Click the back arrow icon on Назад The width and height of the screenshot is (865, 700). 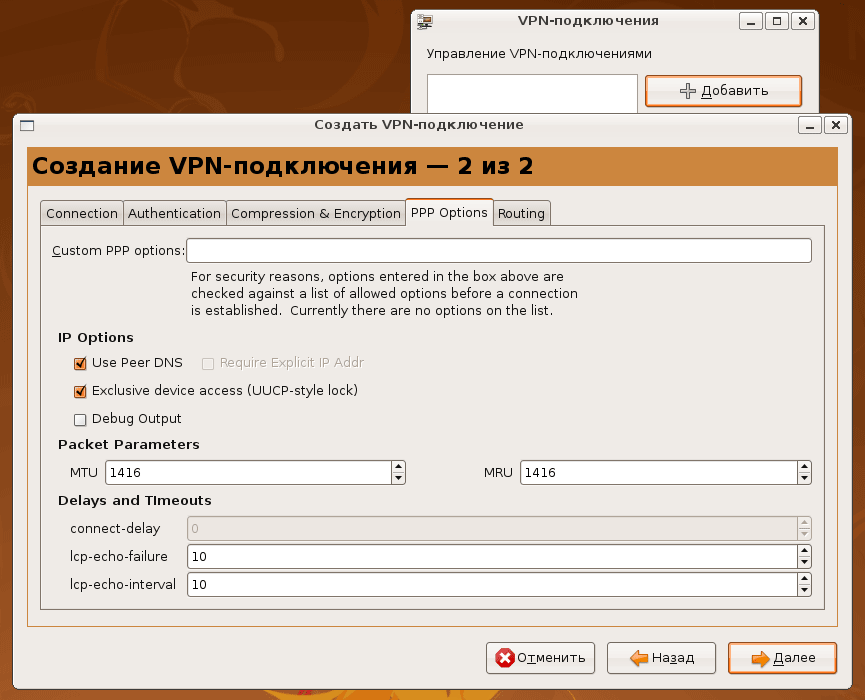pyautogui.click(x=640, y=658)
